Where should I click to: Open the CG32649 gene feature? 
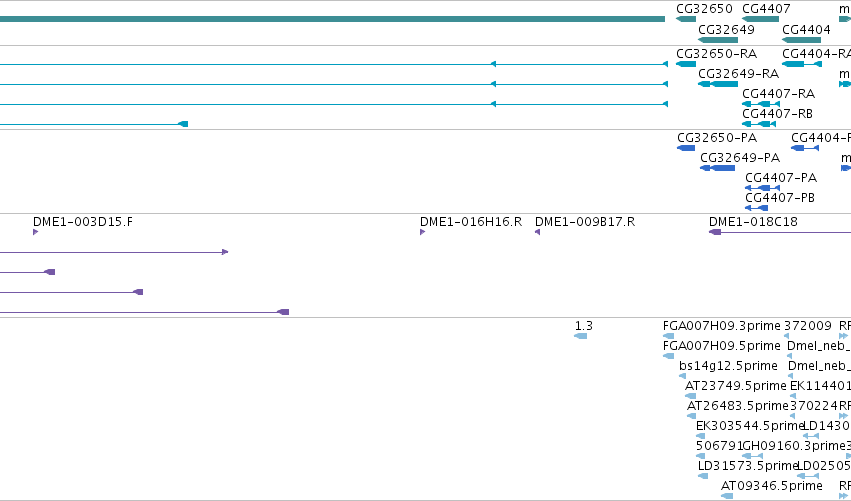point(717,40)
